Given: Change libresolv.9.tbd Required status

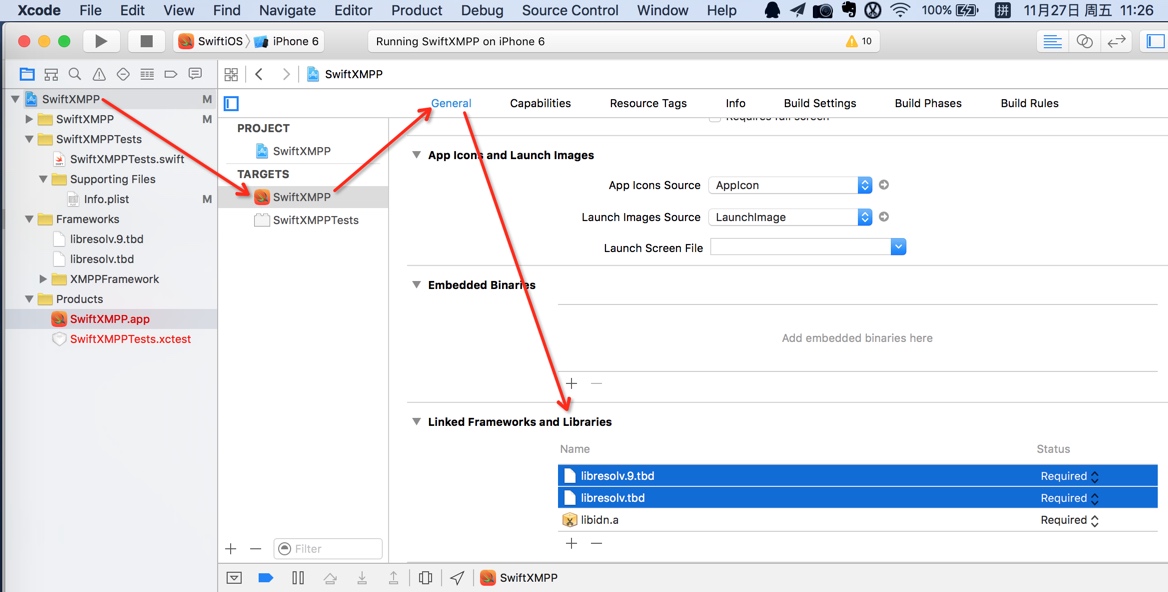Looking at the screenshot, I should (1070, 476).
